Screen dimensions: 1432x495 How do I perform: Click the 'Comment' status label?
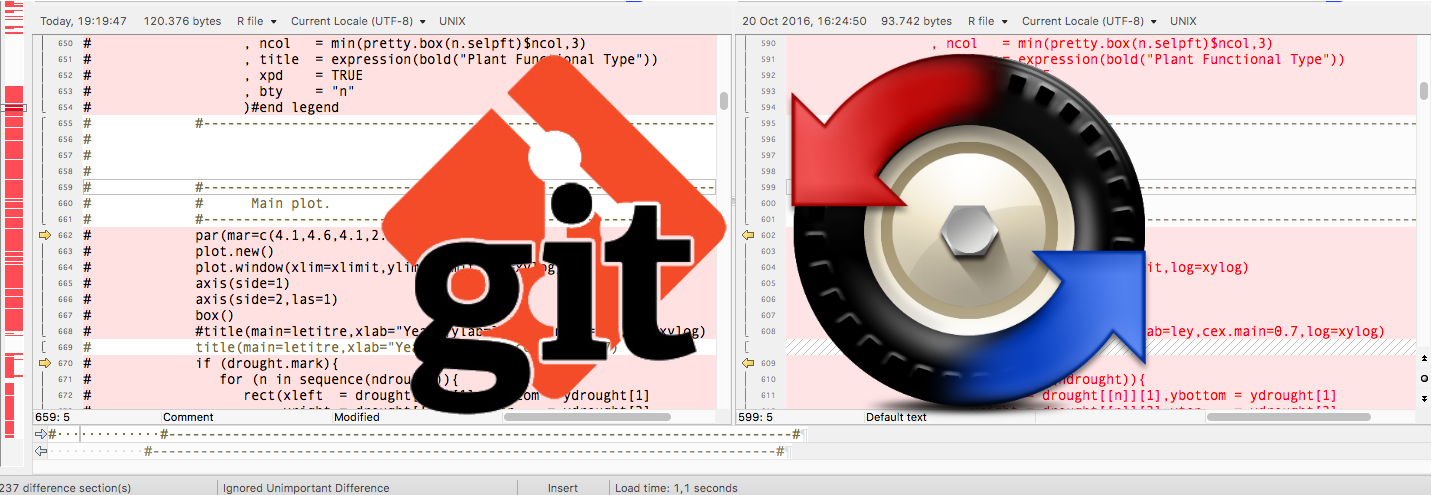188,417
